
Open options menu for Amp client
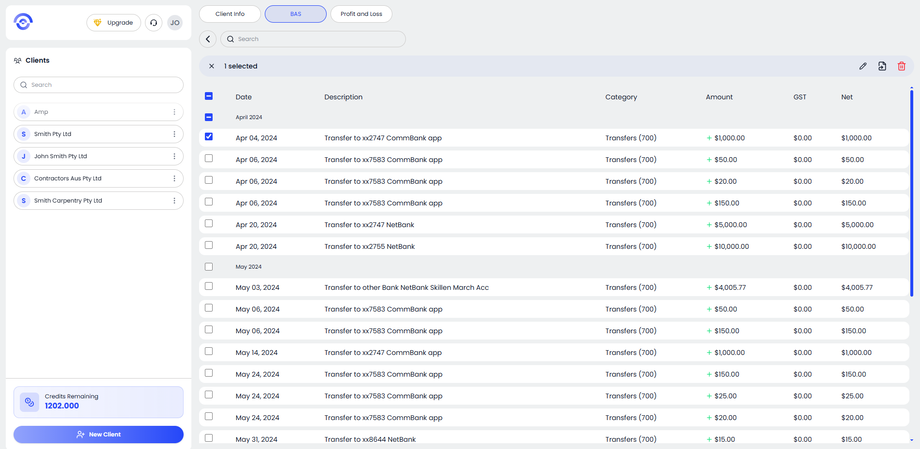(x=174, y=112)
